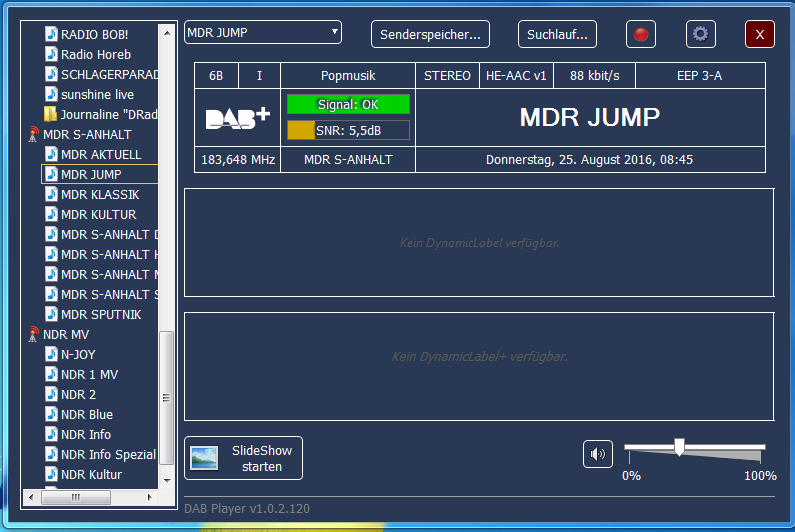This screenshot has width=795, height=532.
Task: Select MDR KLASSIK in the station list
Action: (x=99, y=195)
